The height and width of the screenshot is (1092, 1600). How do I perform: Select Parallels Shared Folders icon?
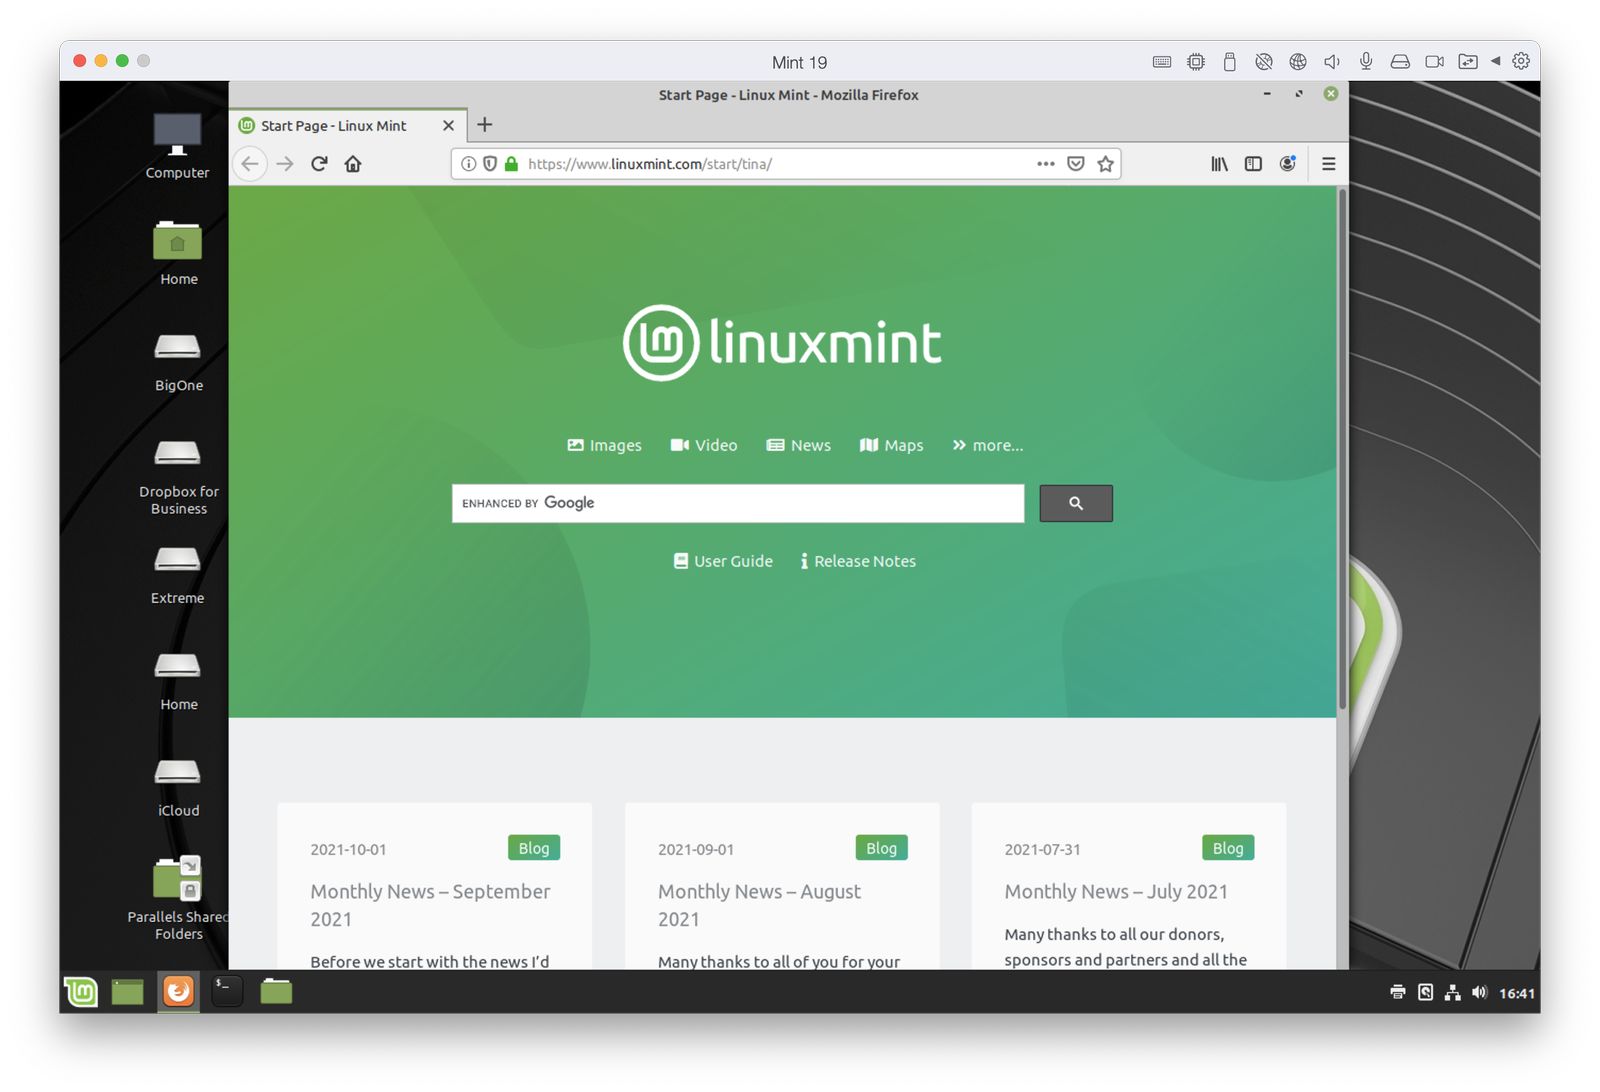178,898
